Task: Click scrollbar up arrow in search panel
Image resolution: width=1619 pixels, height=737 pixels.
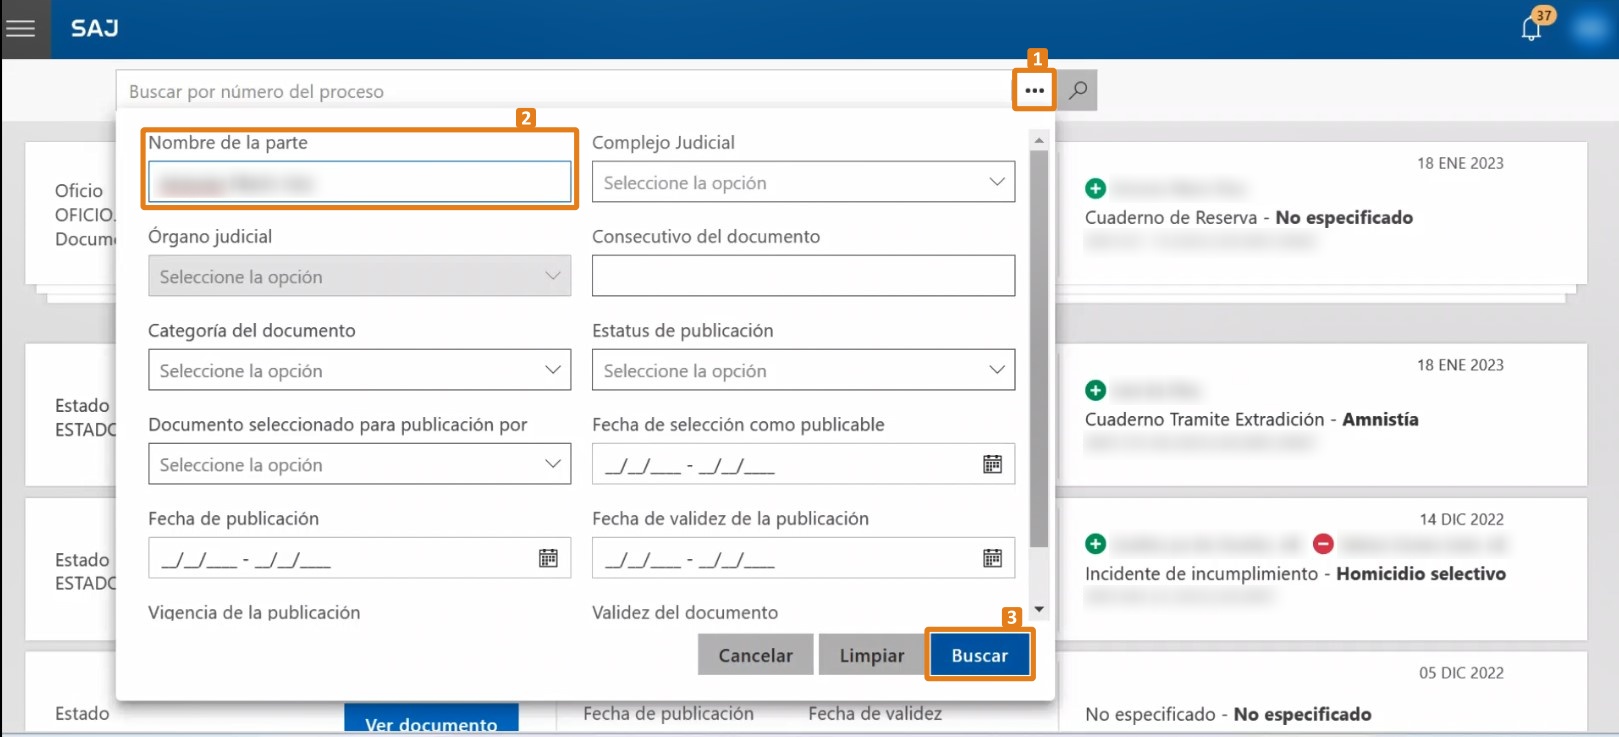Action: pos(1039,140)
